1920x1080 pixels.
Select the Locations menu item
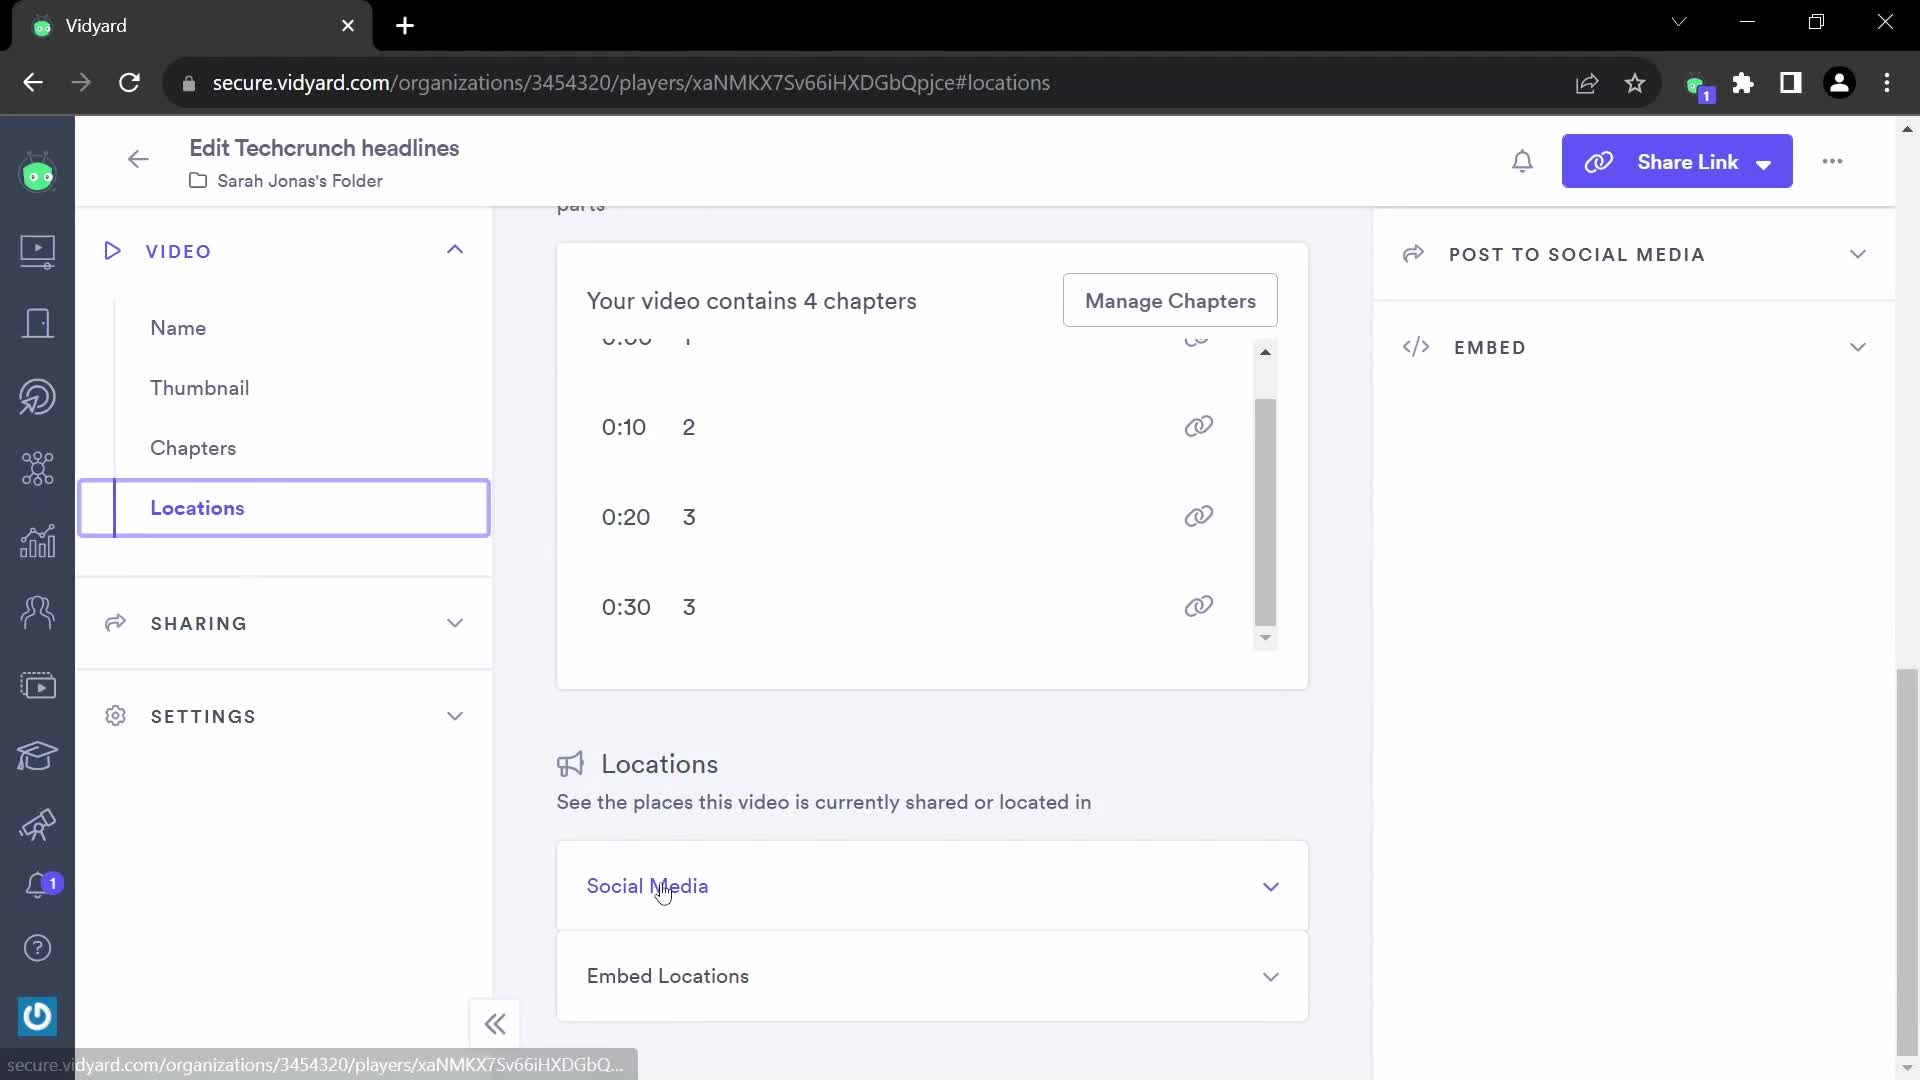tap(196, 509)
